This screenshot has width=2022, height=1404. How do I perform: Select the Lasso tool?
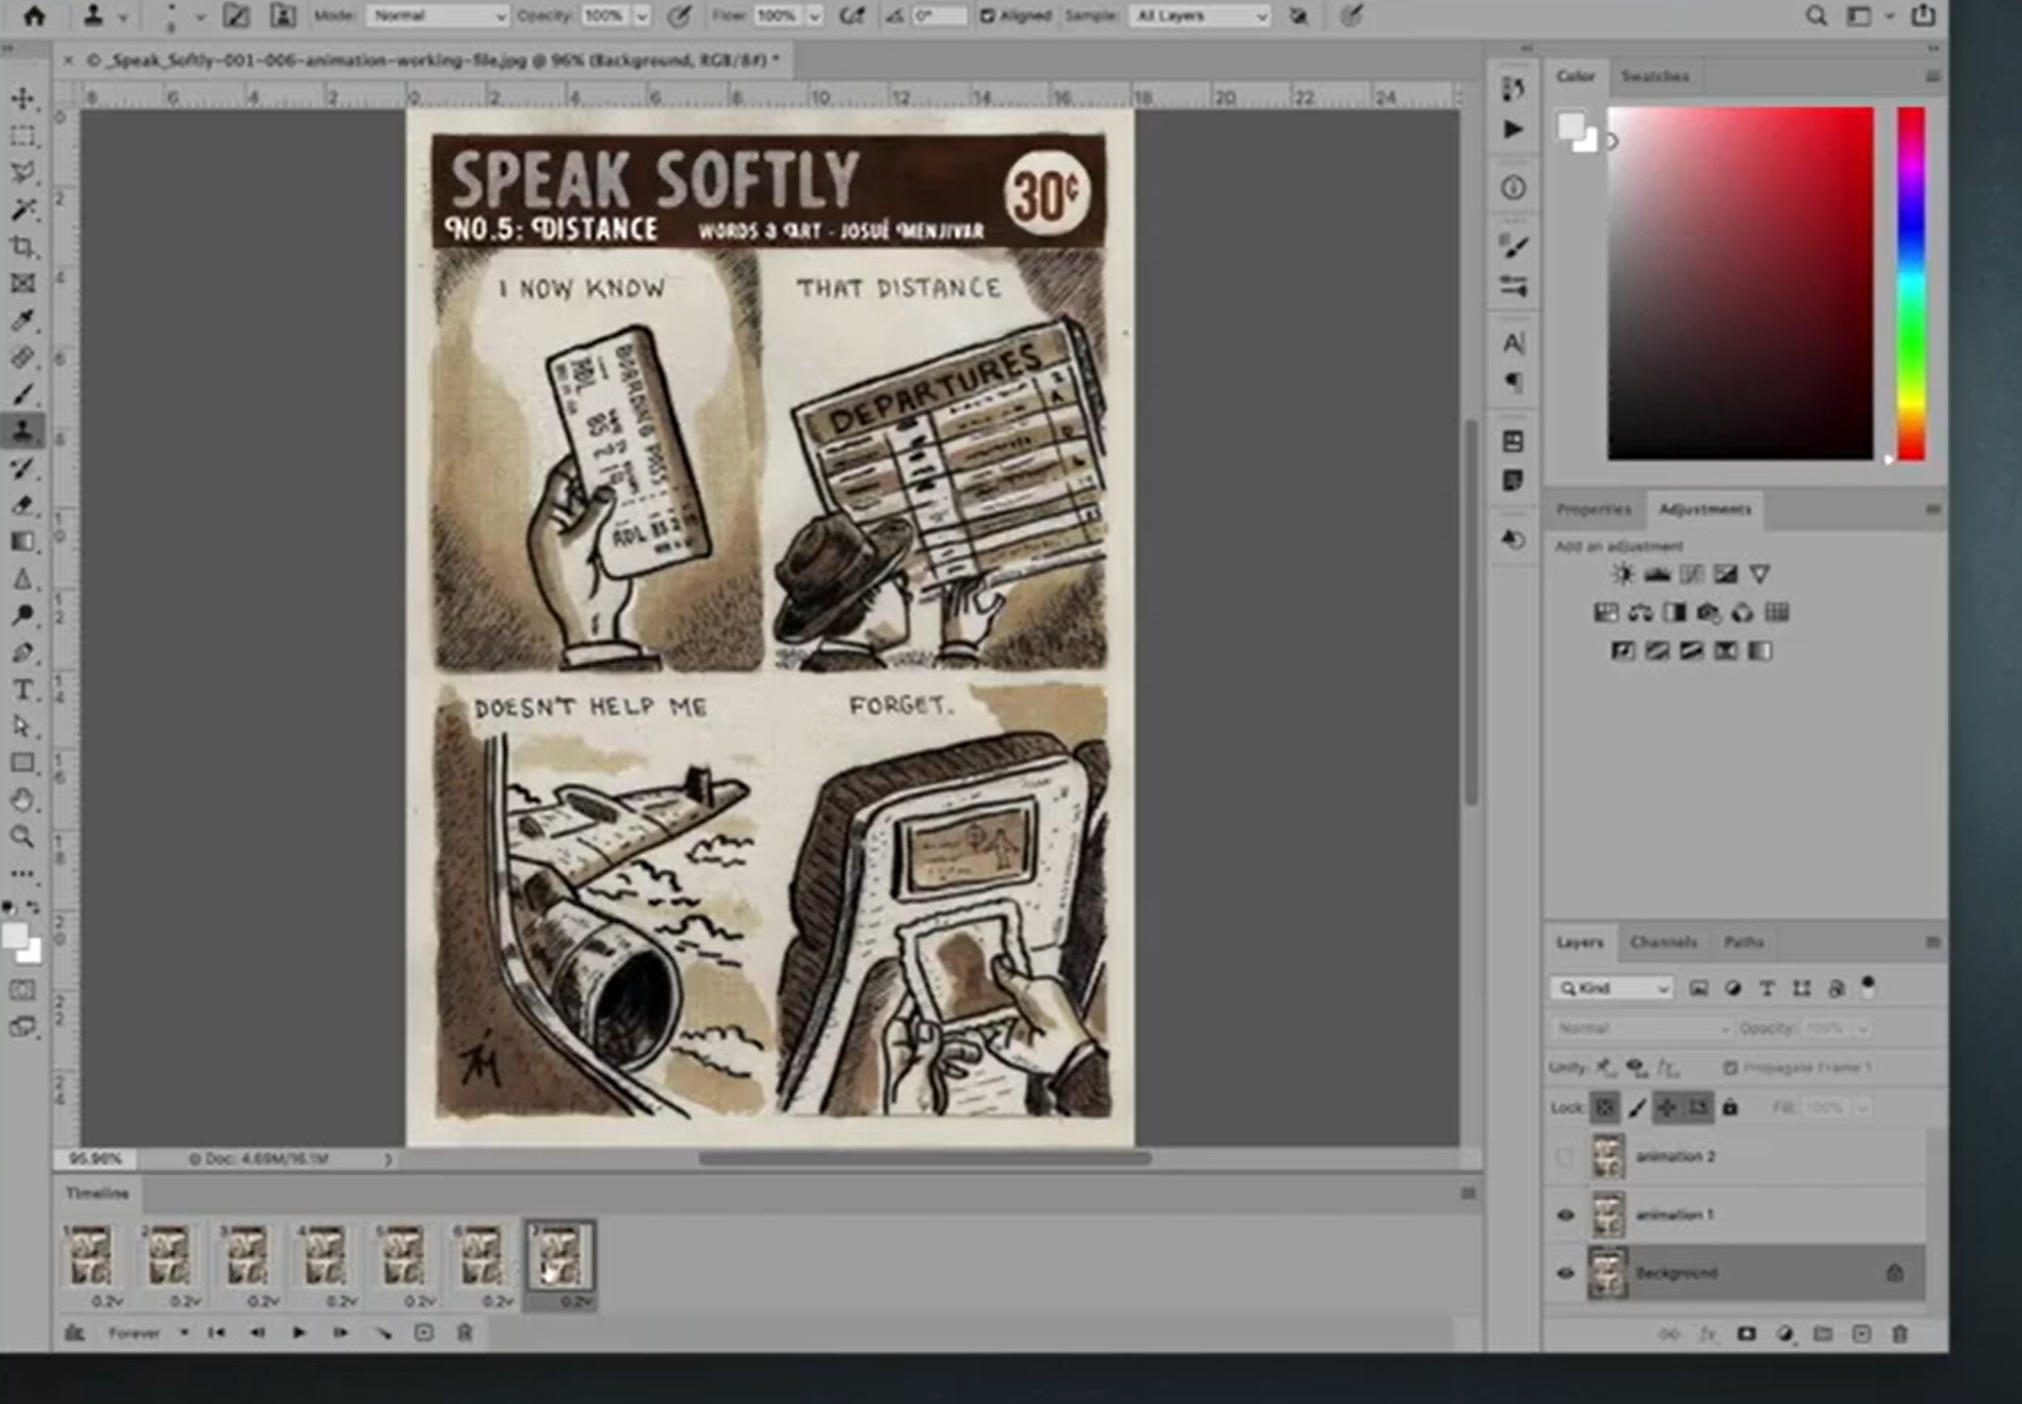click(23, 172)
